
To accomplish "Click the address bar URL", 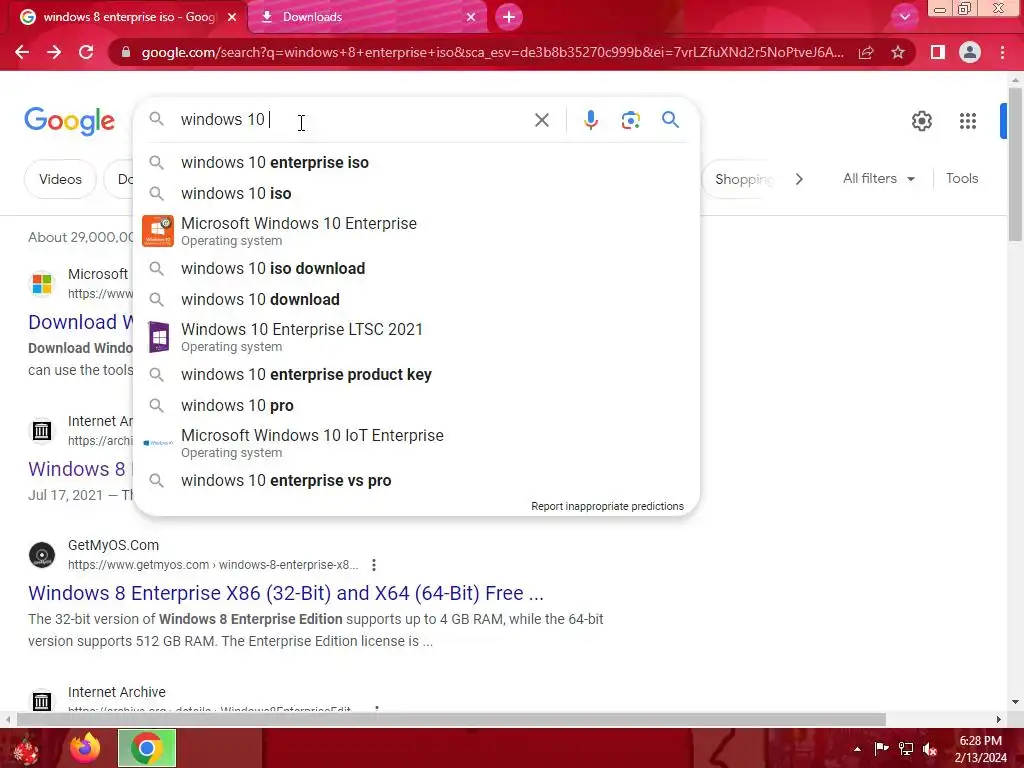I will [x=492, y=52].
